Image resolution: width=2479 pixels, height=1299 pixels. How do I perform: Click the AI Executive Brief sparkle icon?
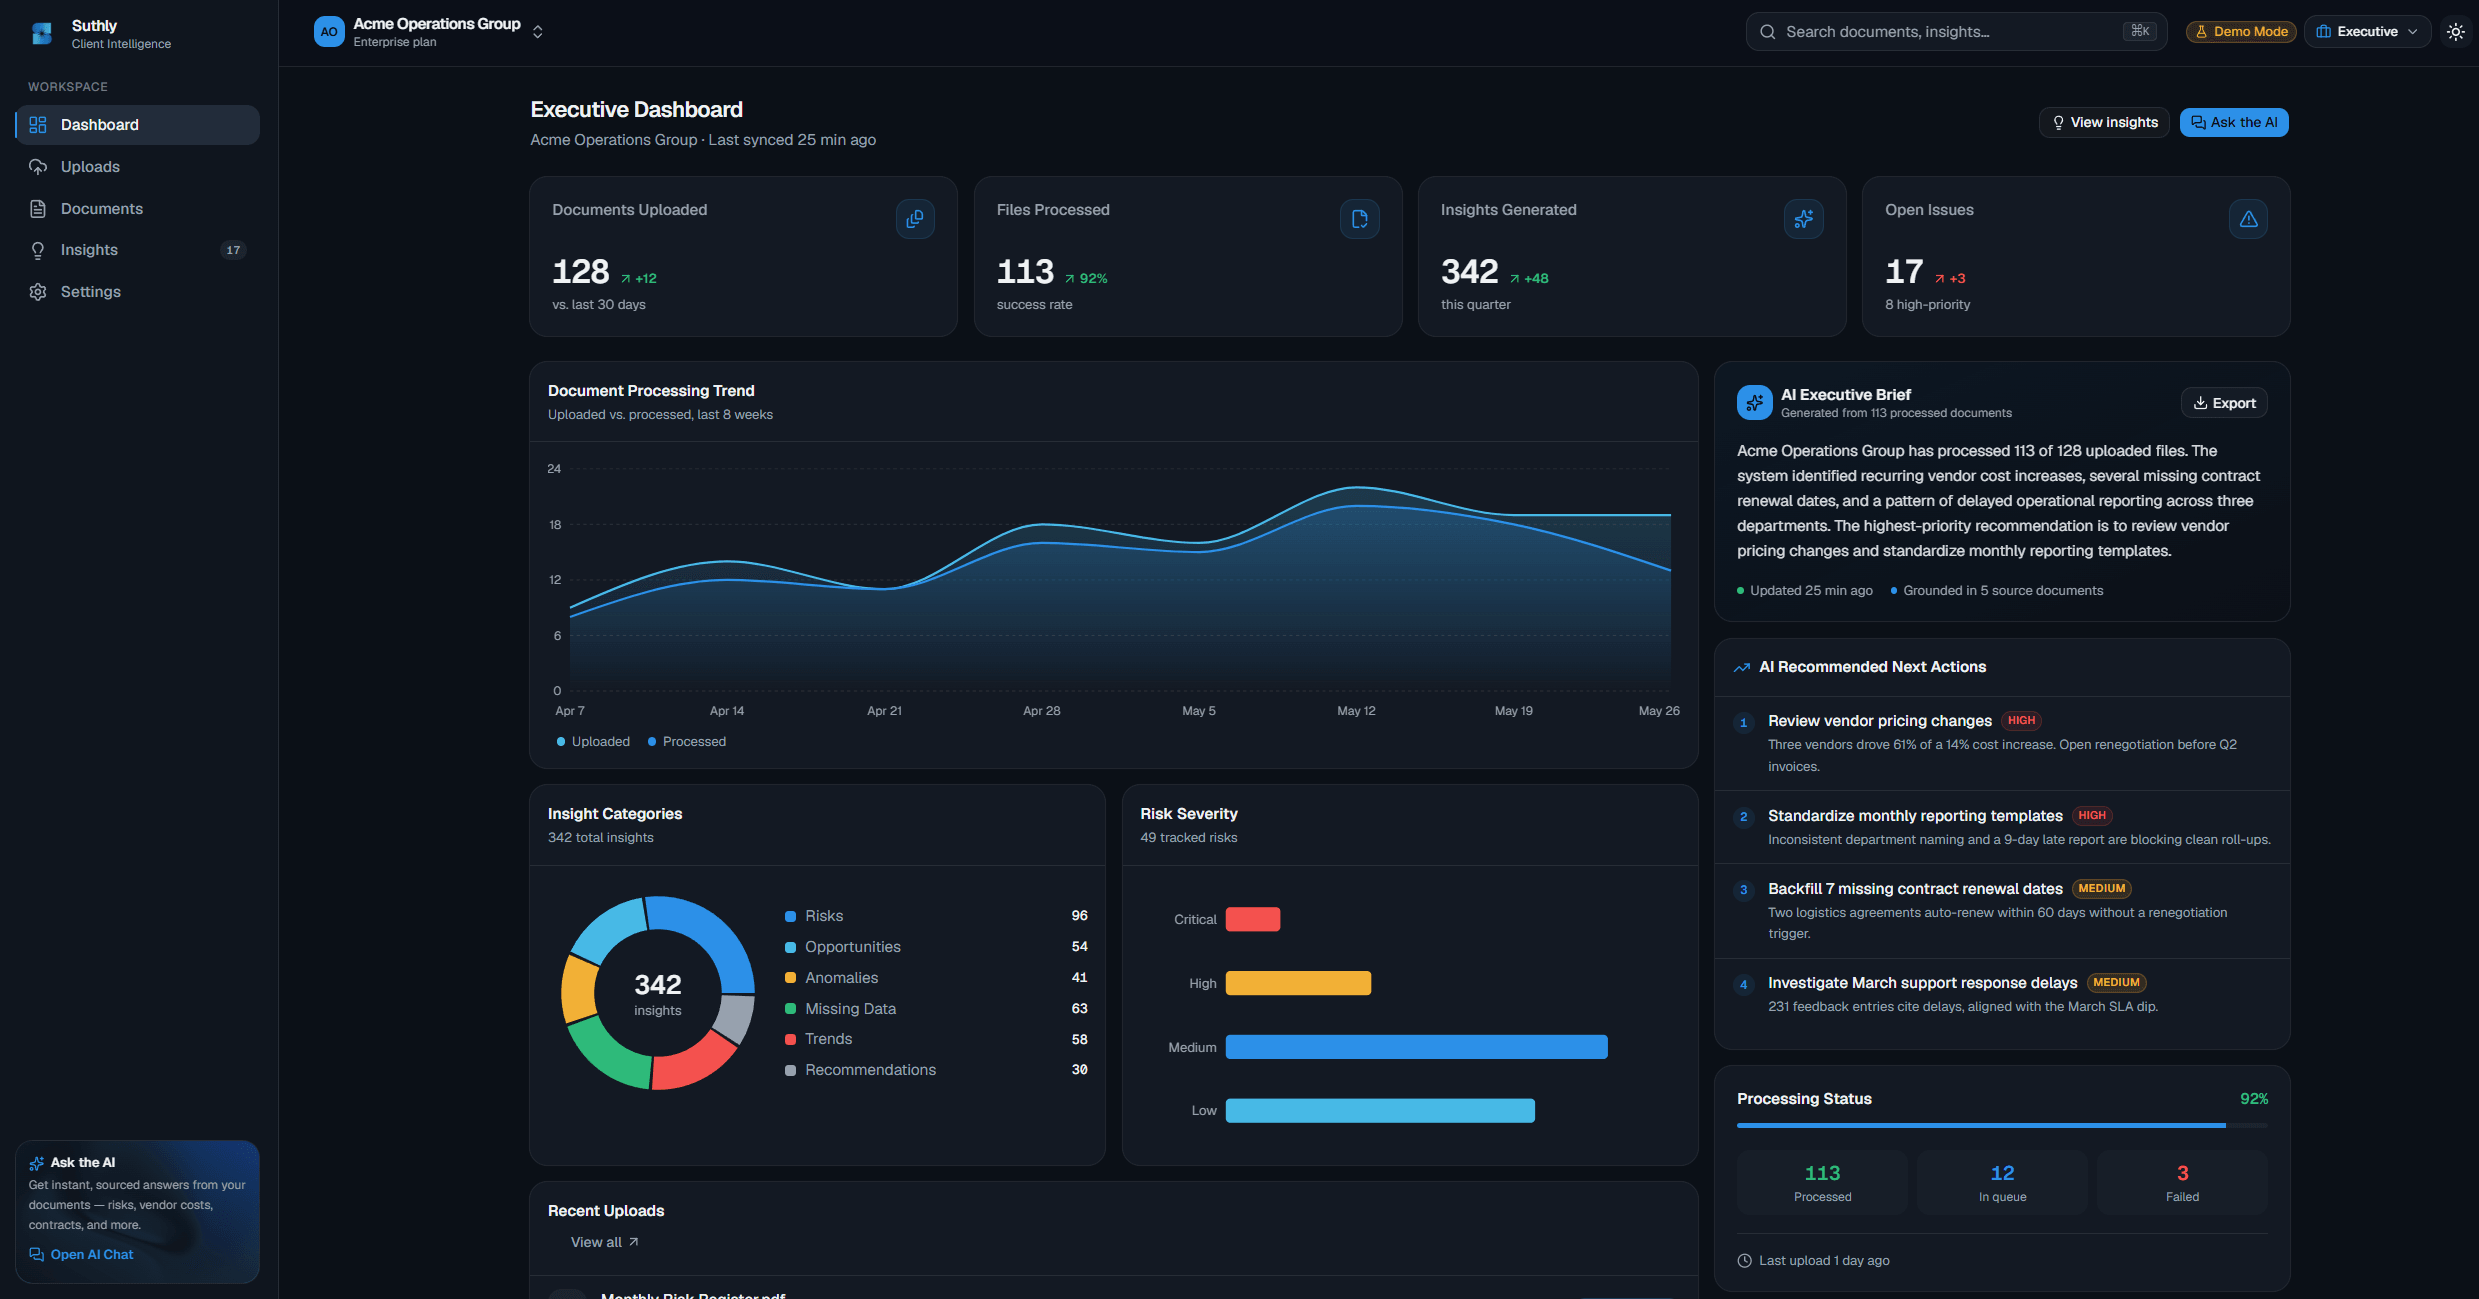(1754, 403)
